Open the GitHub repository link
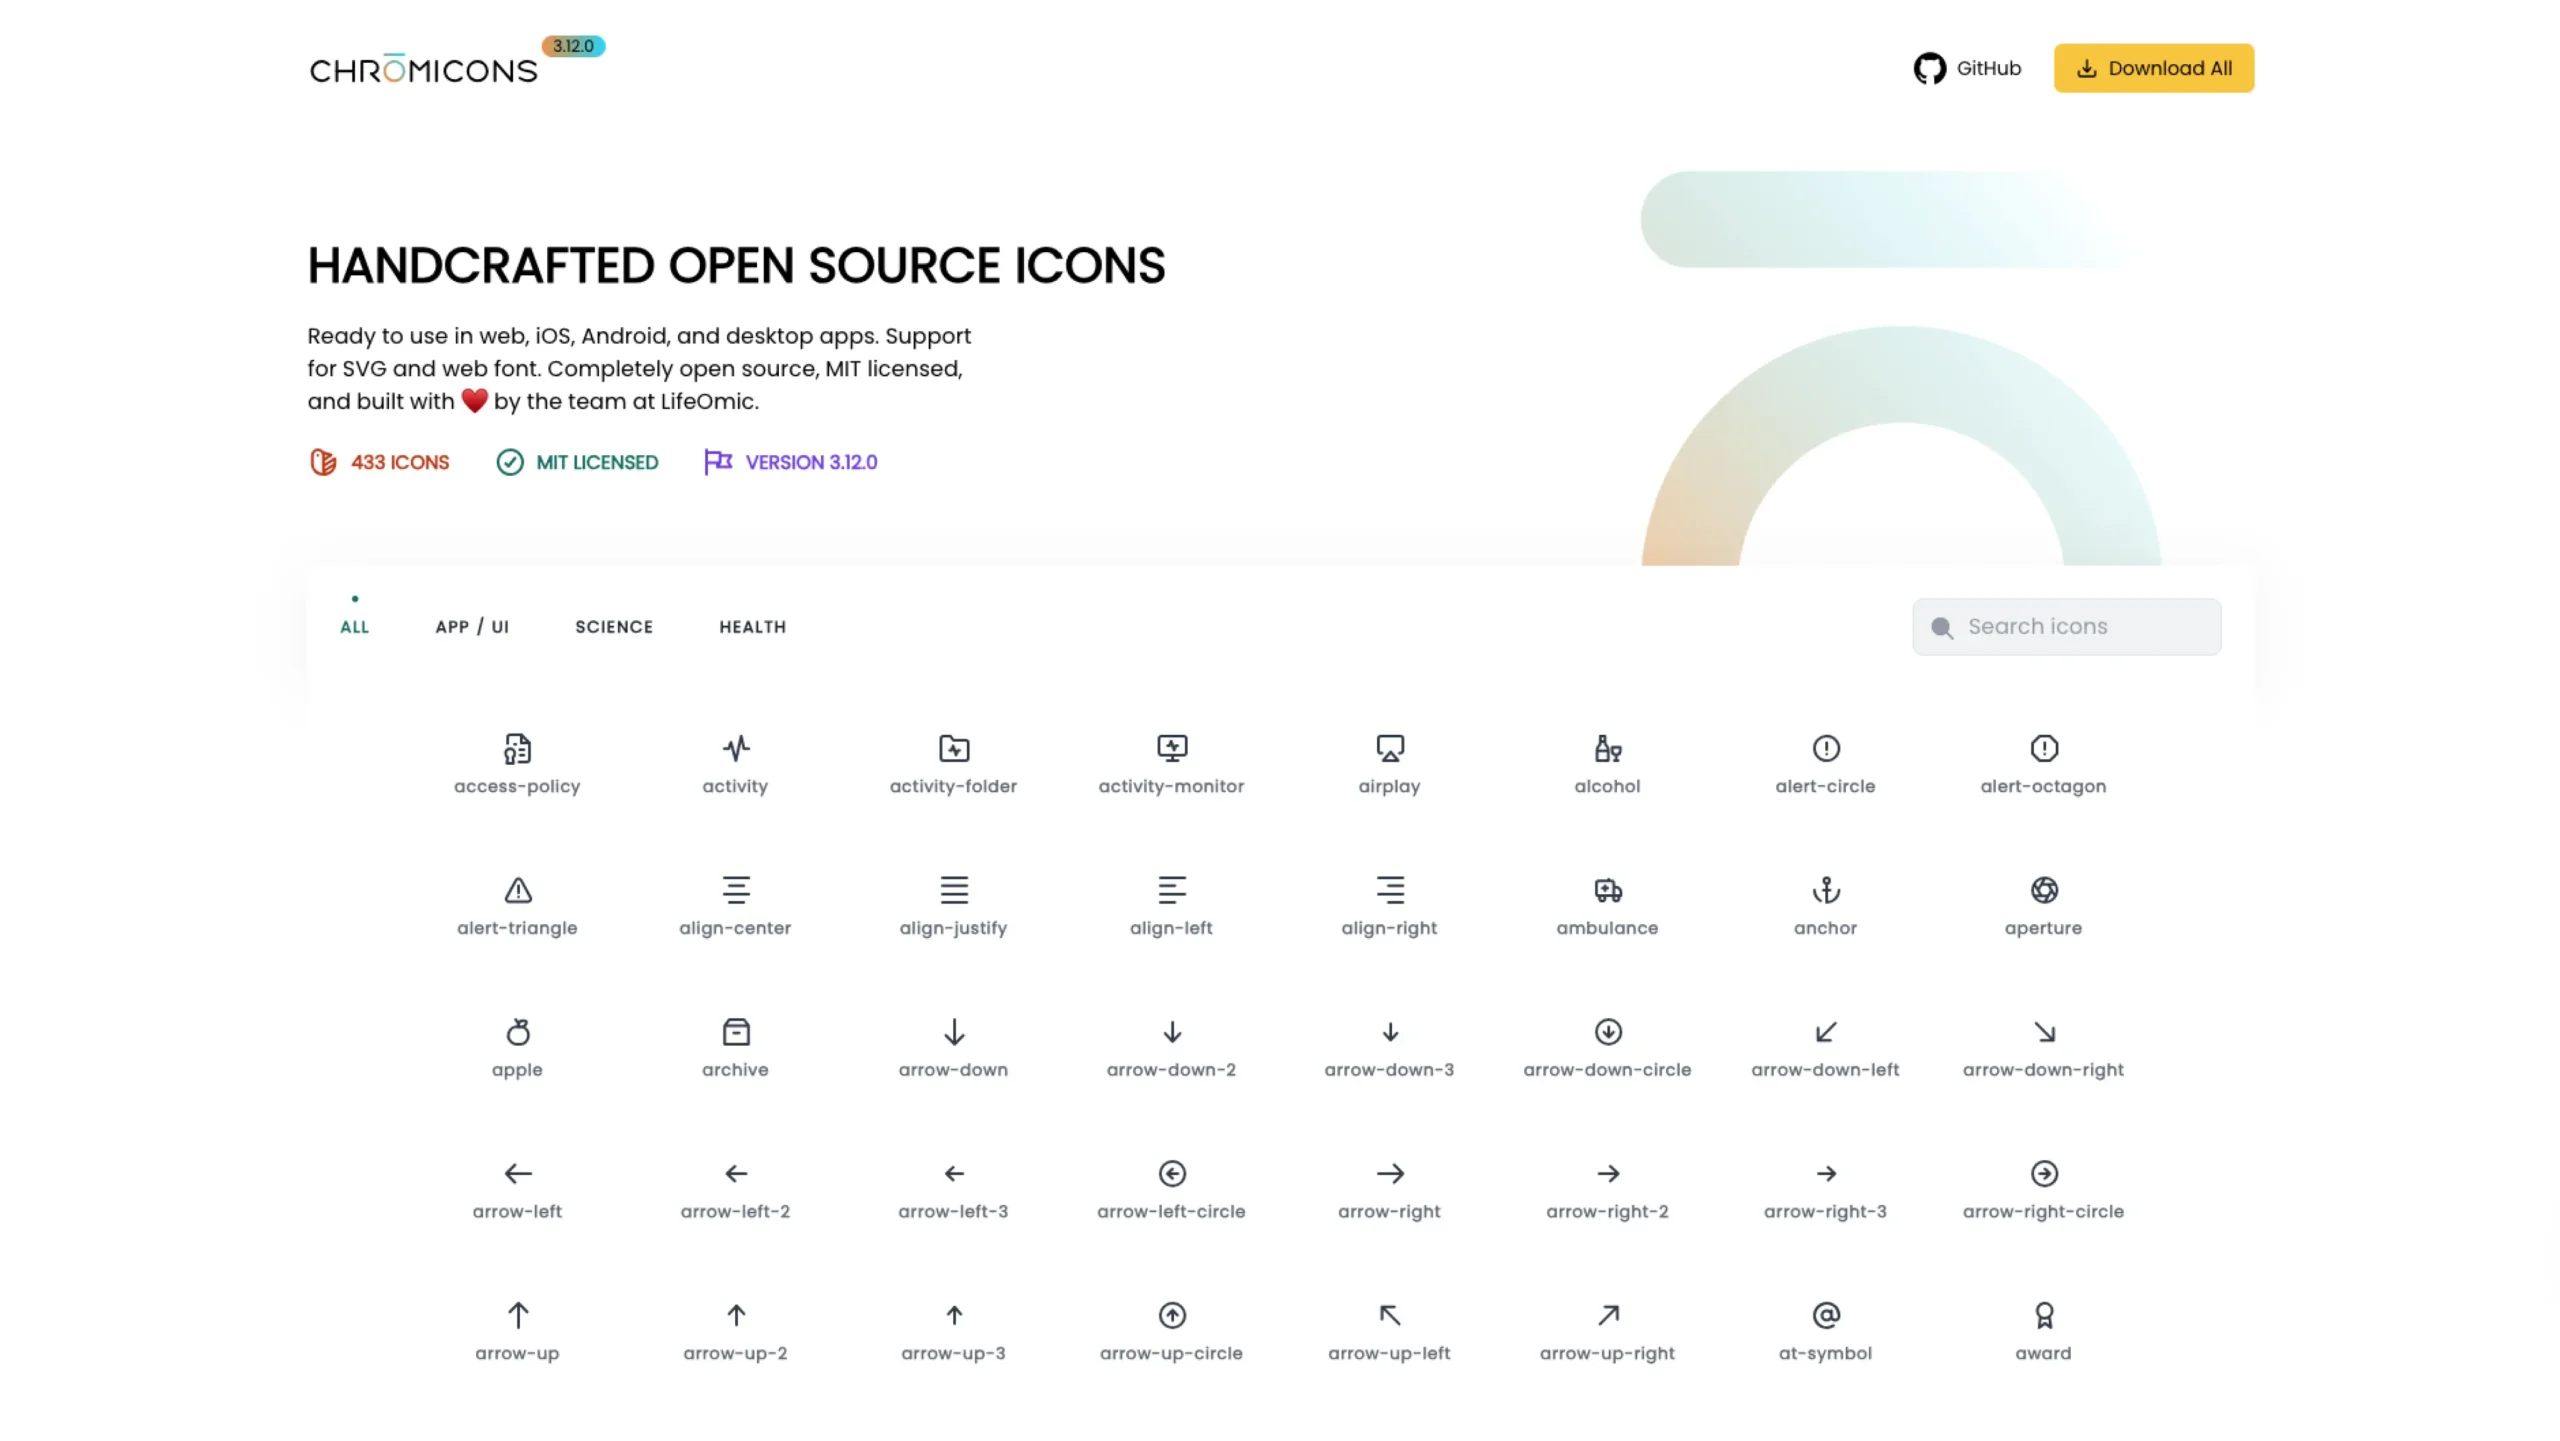 pyautogui.click(x=1967, y=68)
